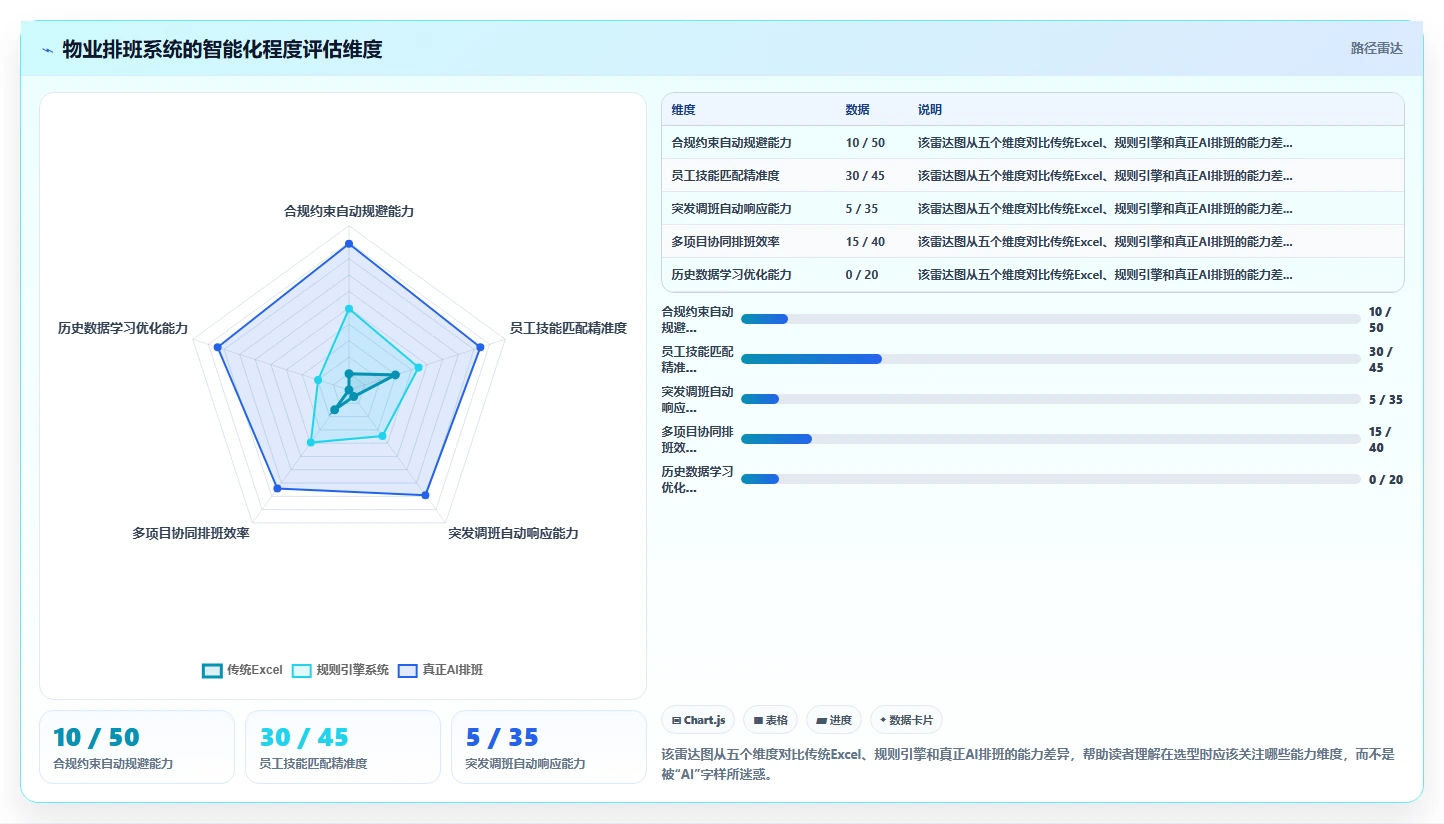Click the 路径雷达 label in header
This screenshot has width=1444, height=824.
(x=1377, y=48)
